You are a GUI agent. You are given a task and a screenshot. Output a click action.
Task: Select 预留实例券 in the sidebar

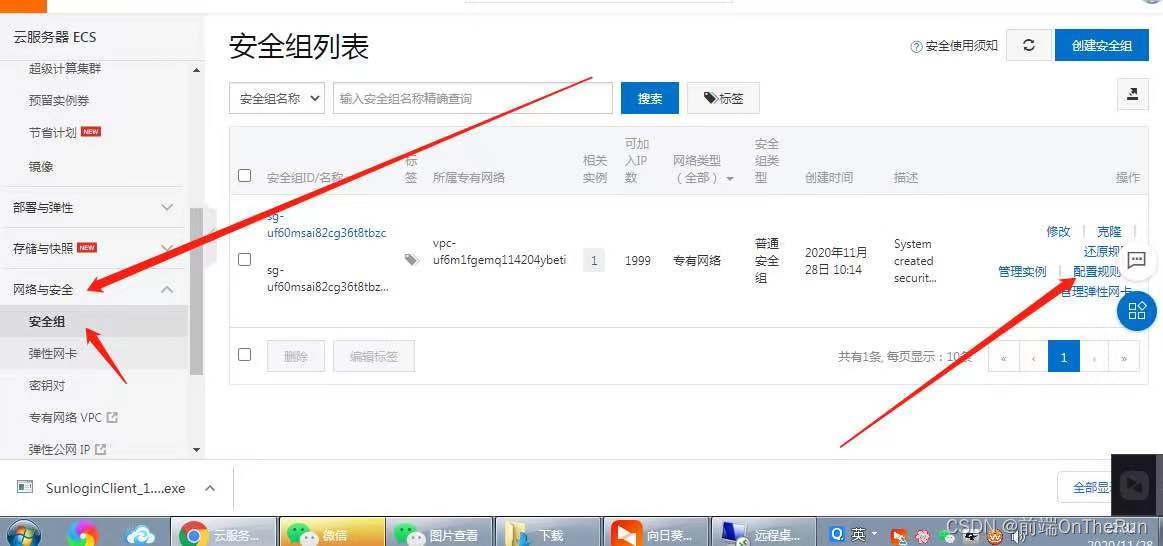[x=59, y=100]
